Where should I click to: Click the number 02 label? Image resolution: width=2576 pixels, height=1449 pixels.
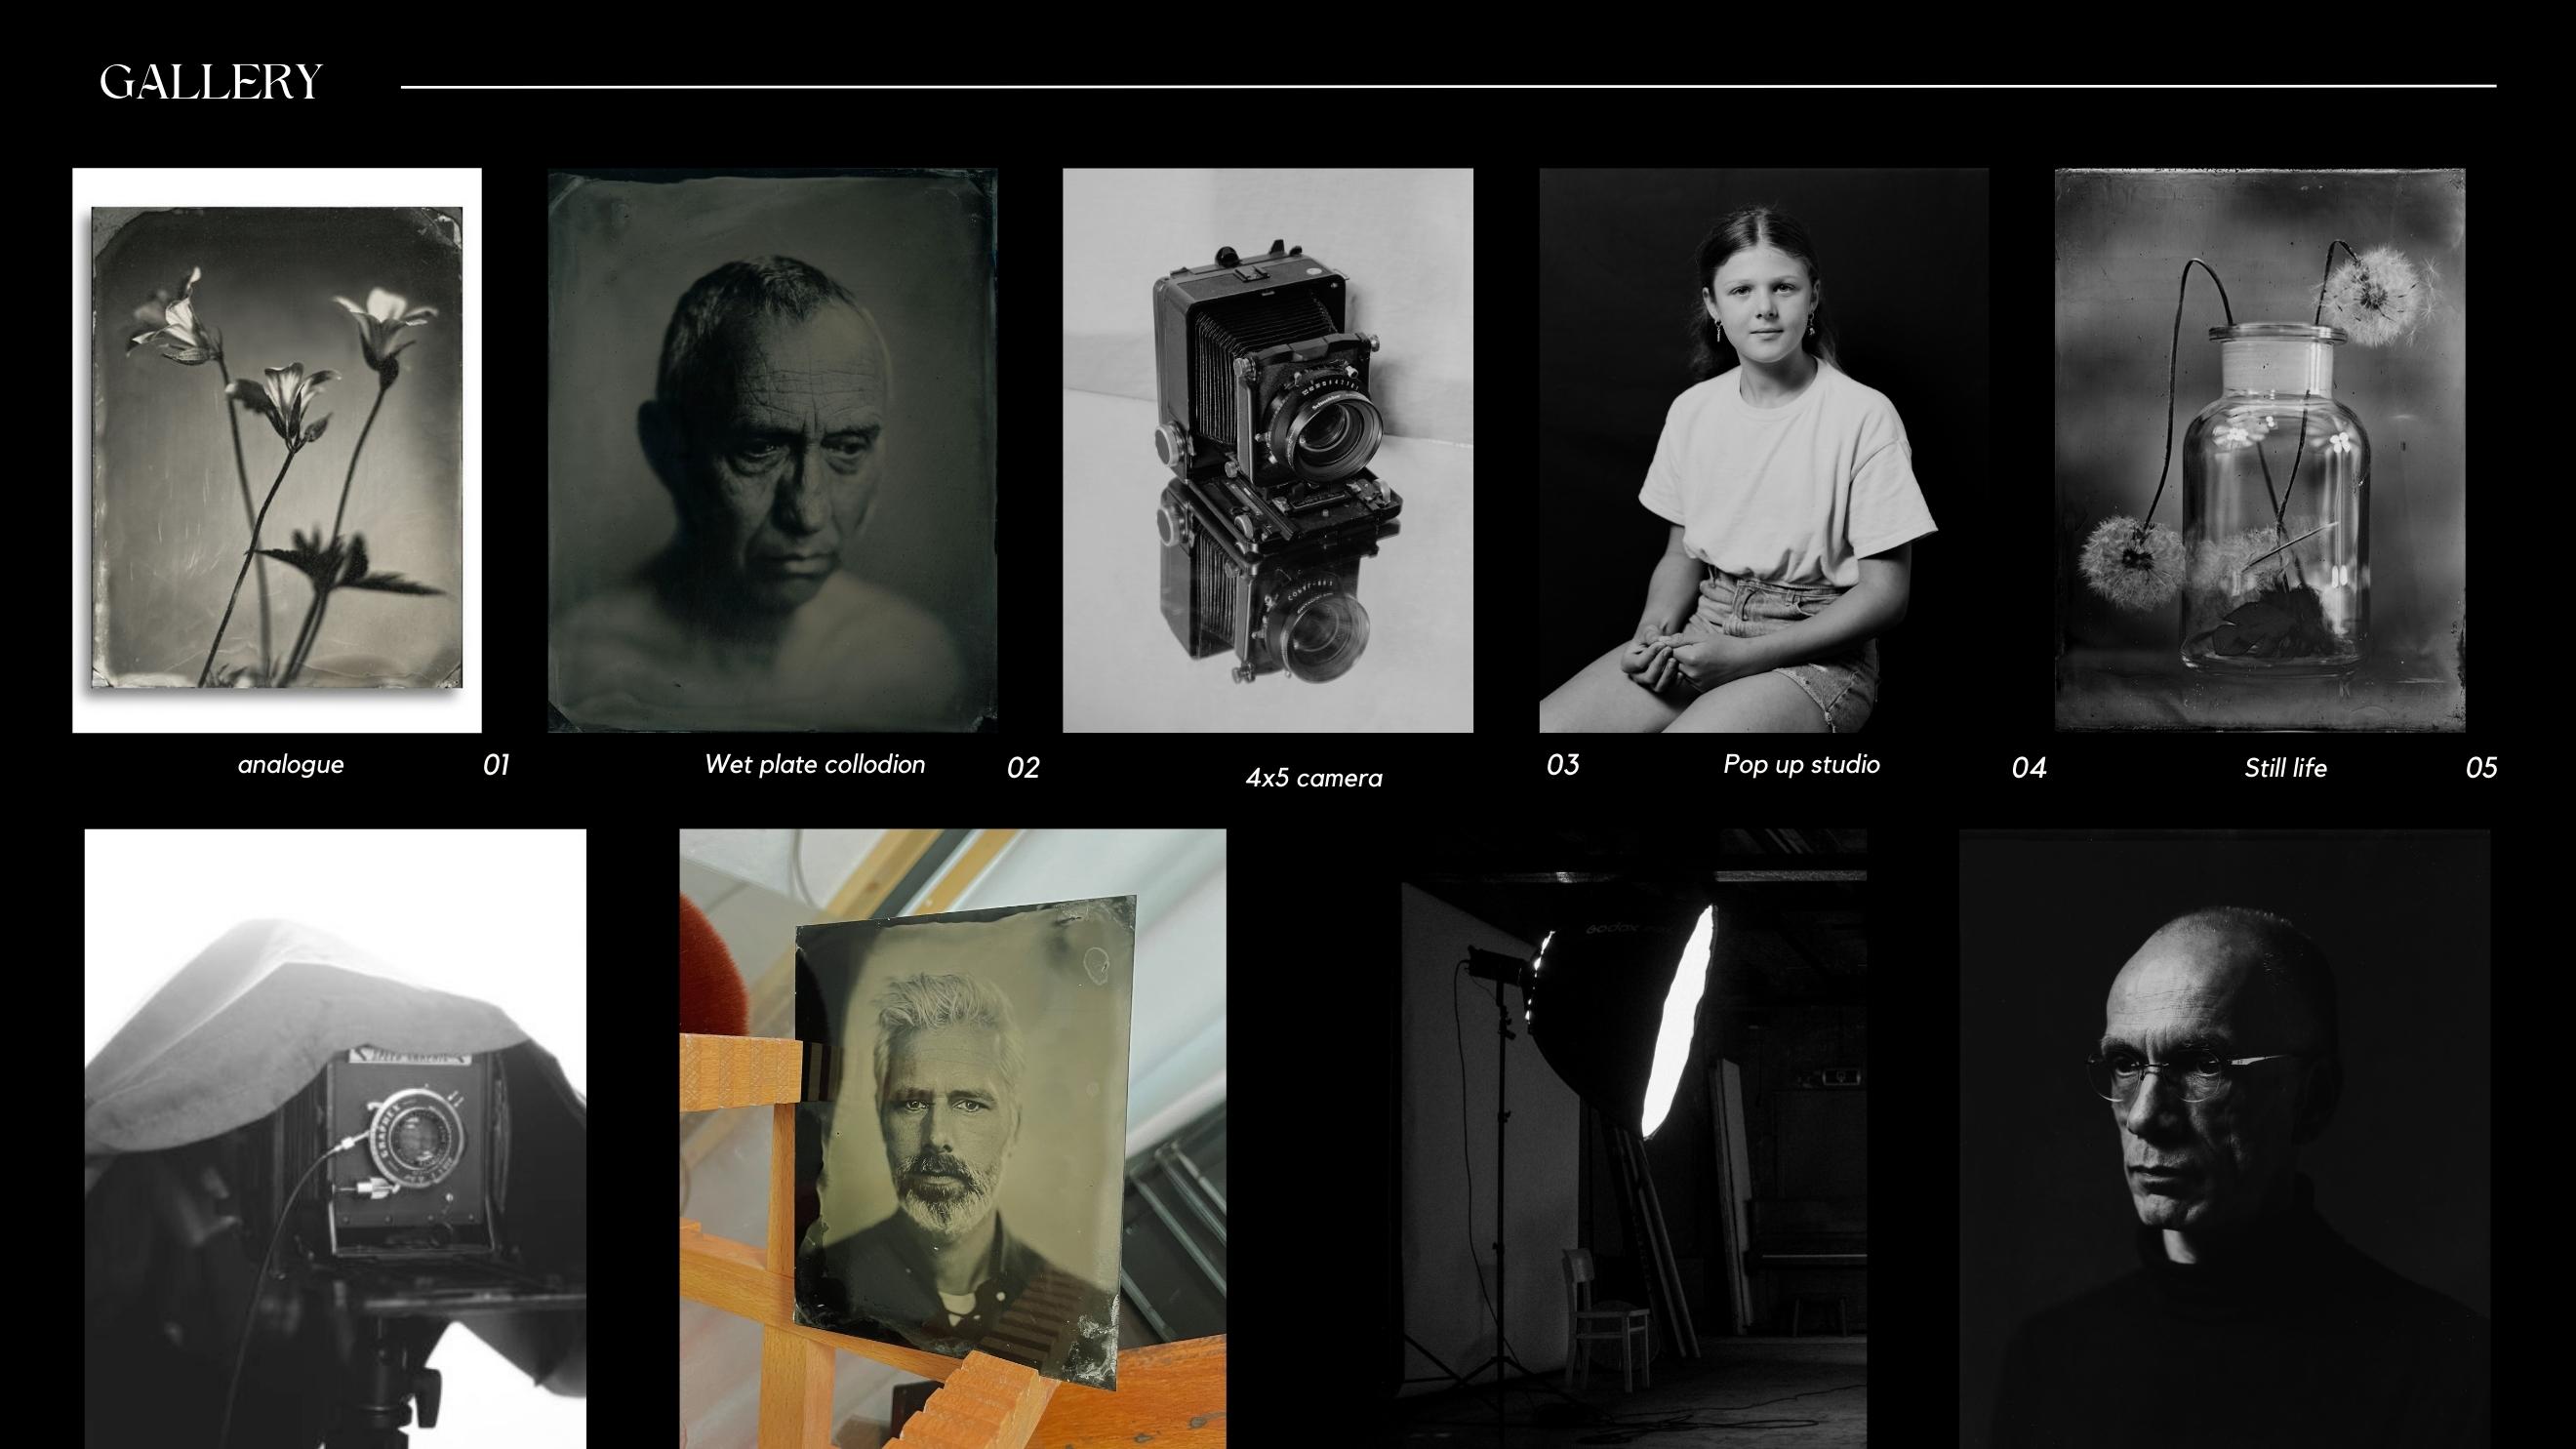1023,768
